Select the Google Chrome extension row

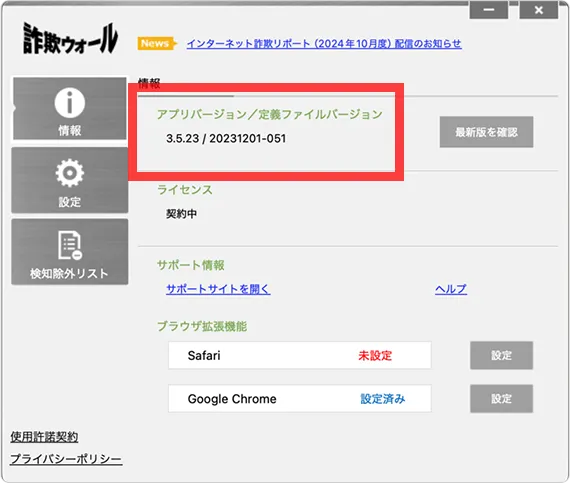tap(300, 398)
